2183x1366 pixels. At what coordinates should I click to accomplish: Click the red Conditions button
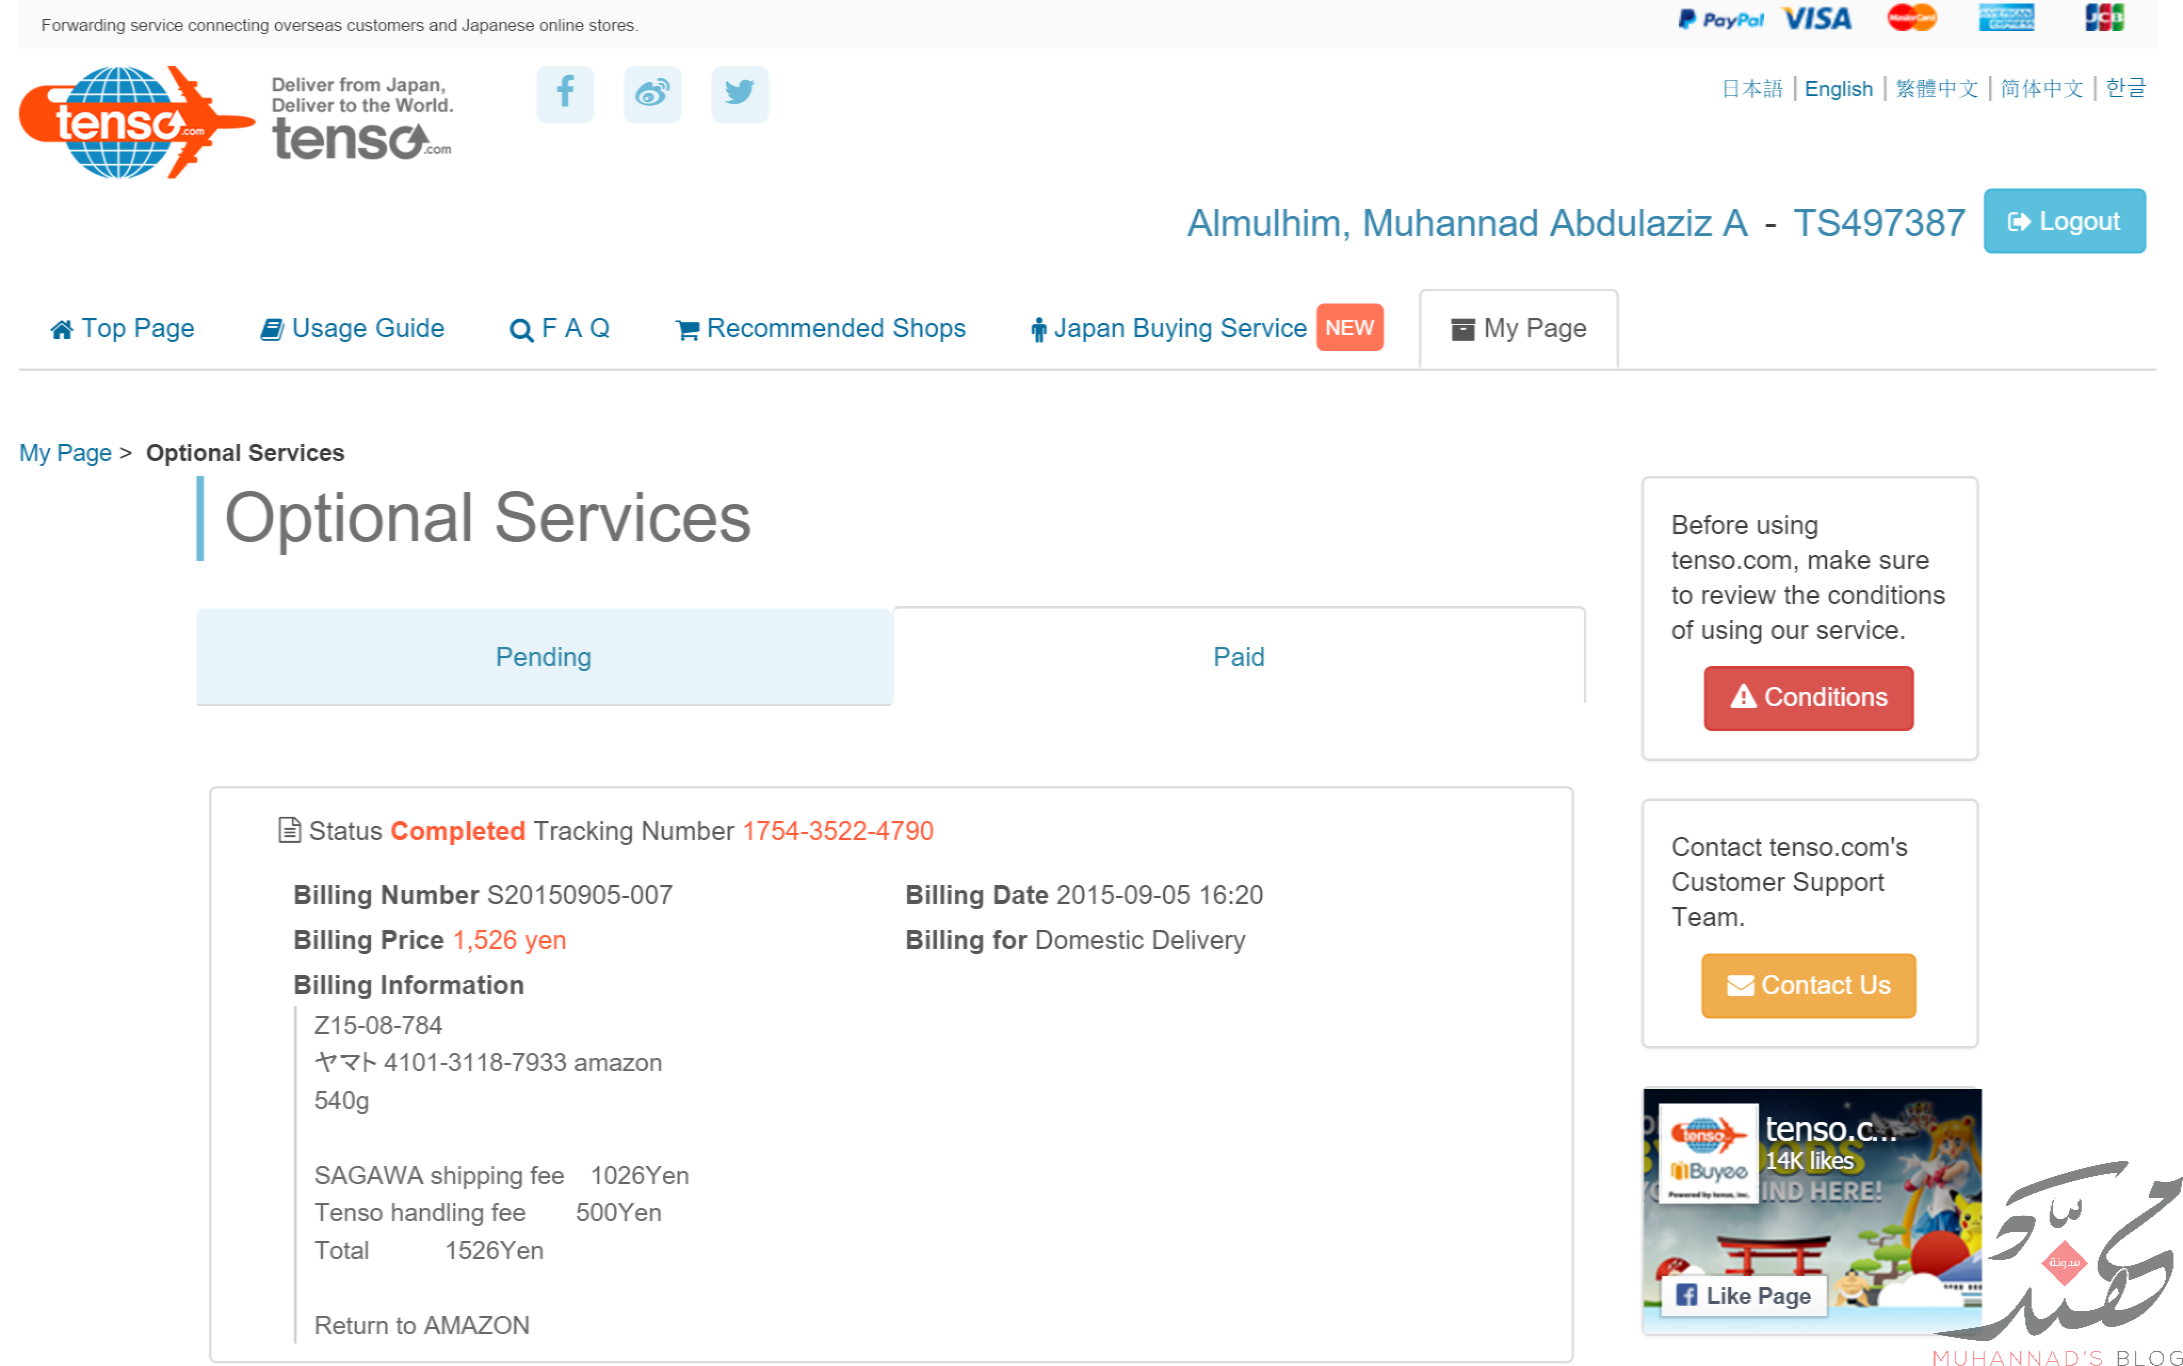tap(1808, 697)
